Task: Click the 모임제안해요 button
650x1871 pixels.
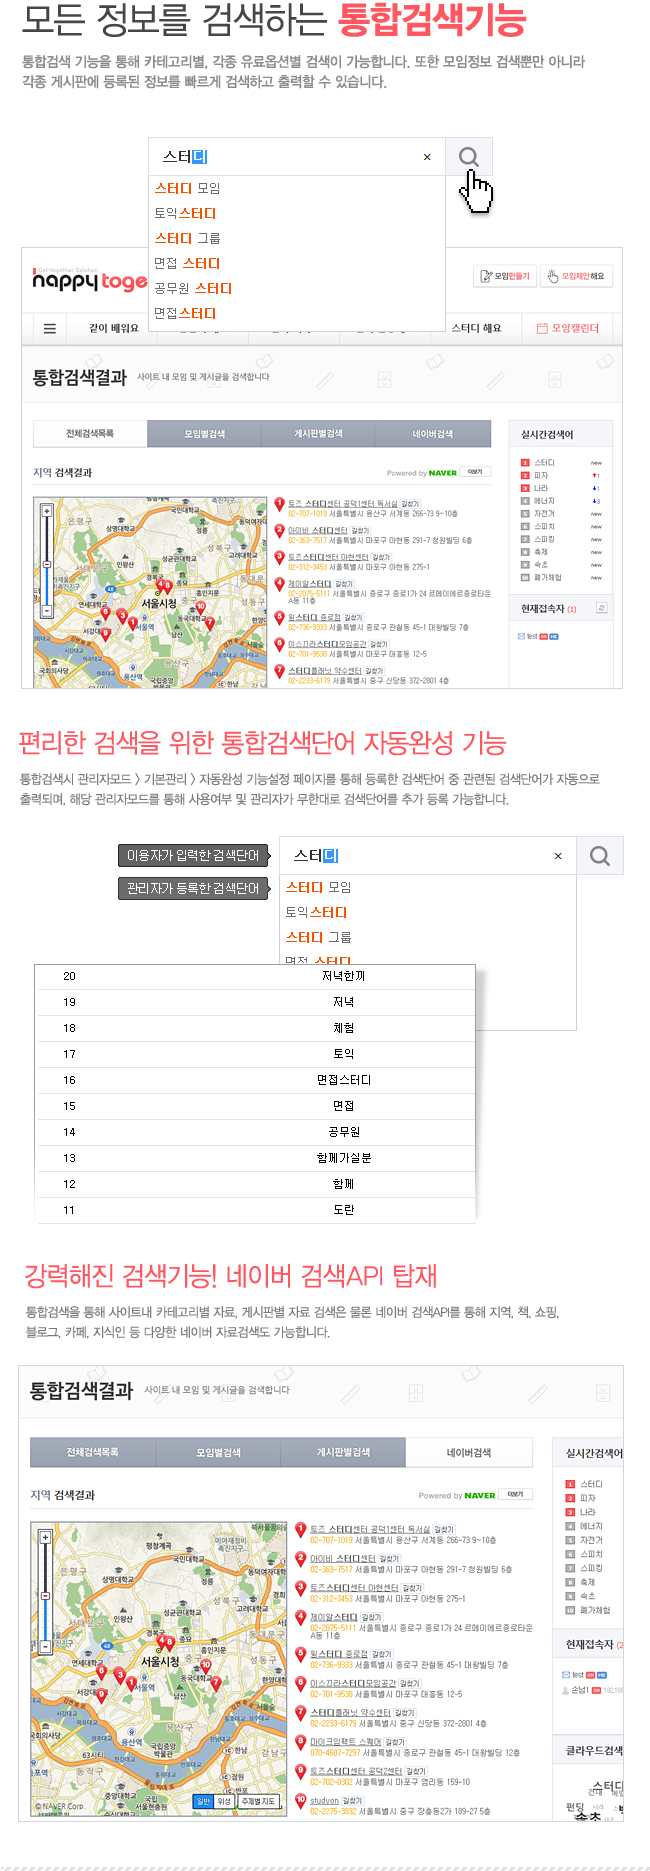Action: [x=576, y=276]
